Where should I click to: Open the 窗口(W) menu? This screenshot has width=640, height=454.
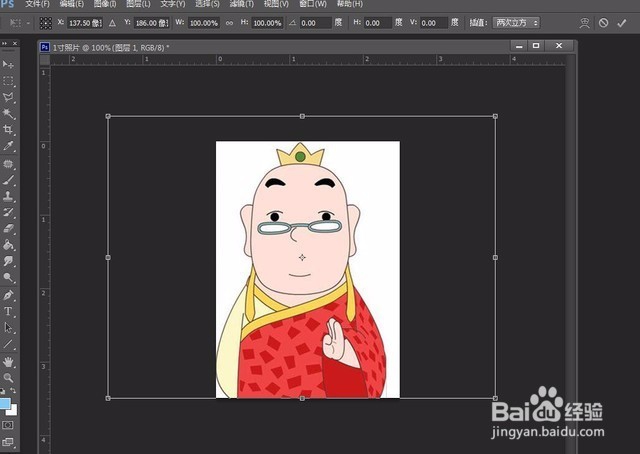pos(313,4)
